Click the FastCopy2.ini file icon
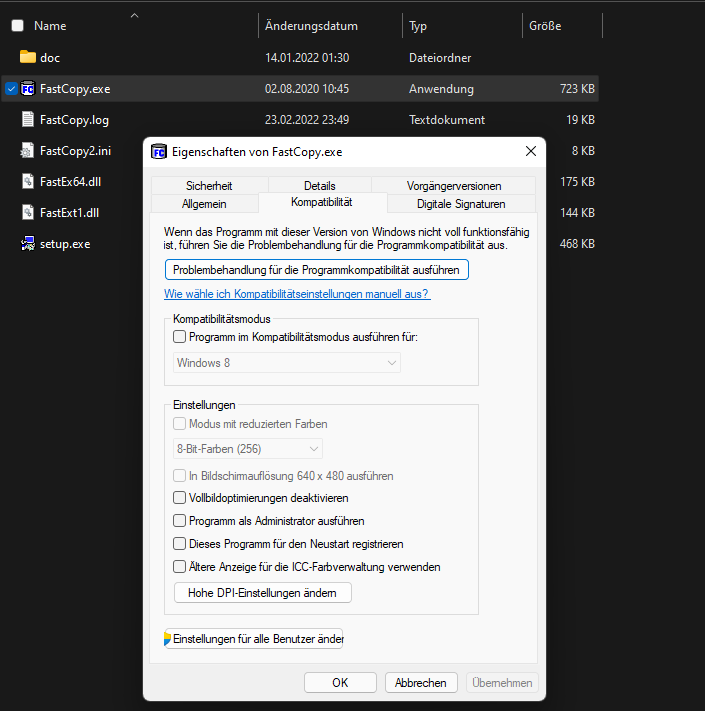 coord(28,151)
